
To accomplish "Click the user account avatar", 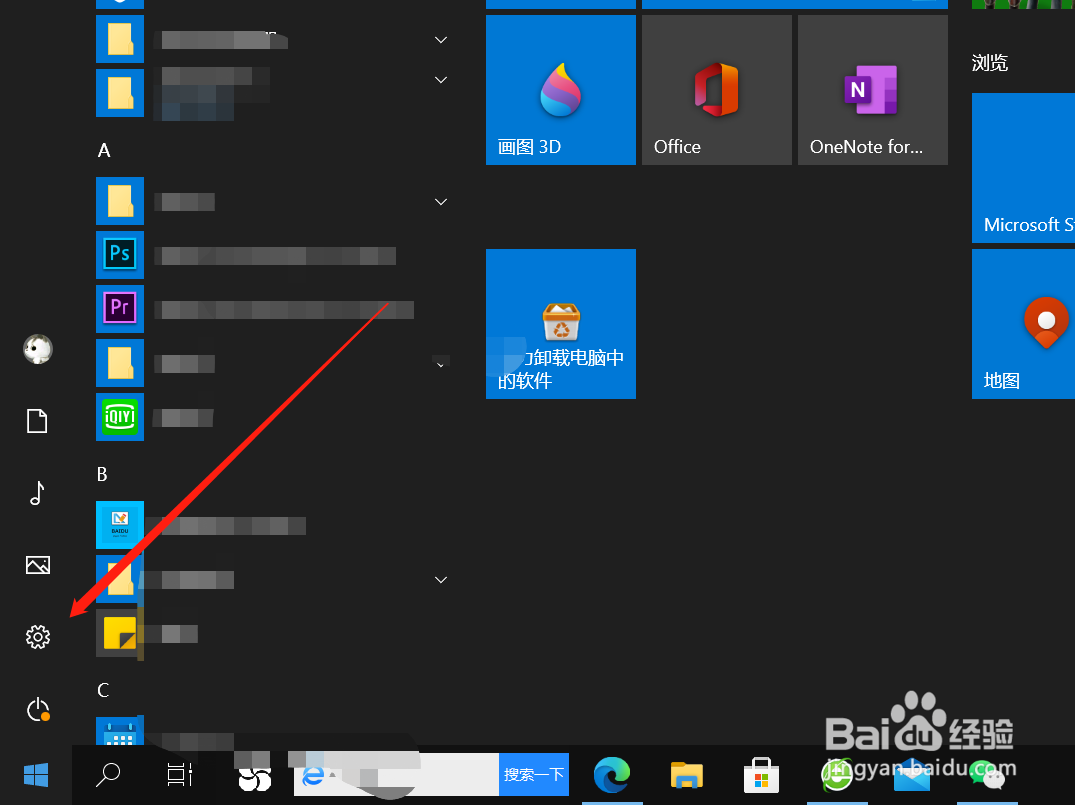I will (x=38, y=349).
